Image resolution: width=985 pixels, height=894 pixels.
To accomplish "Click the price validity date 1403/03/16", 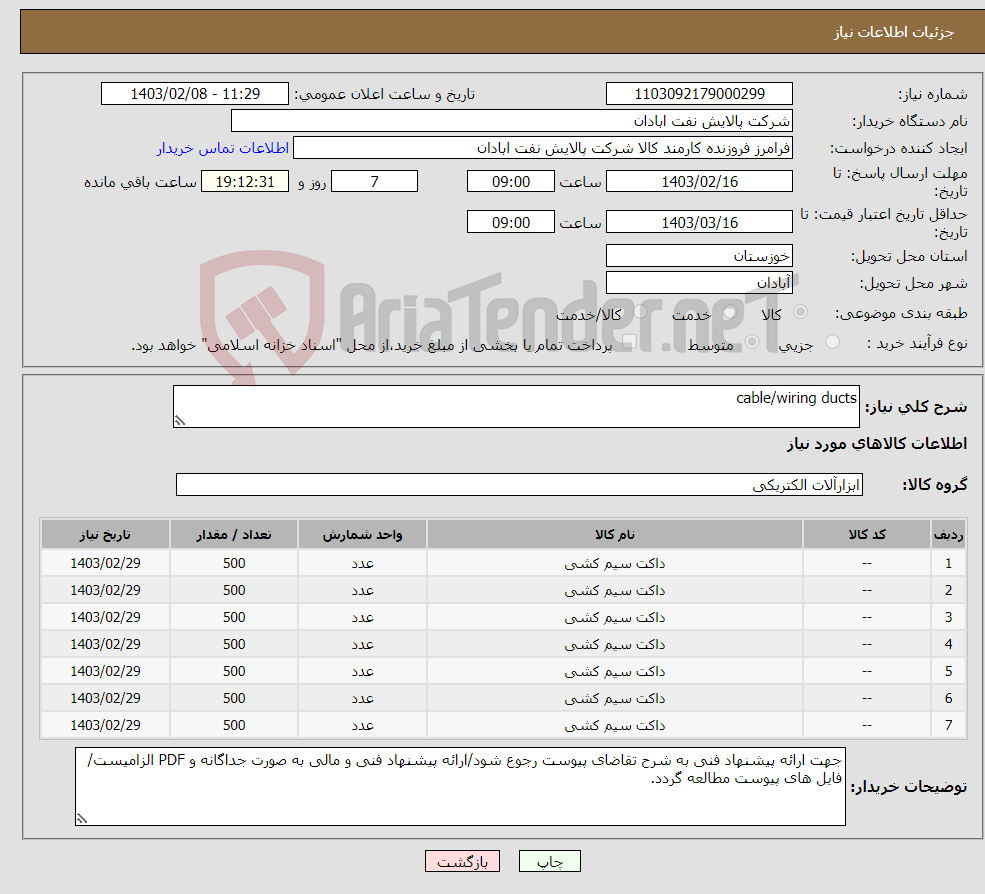I will click(699, 222).
